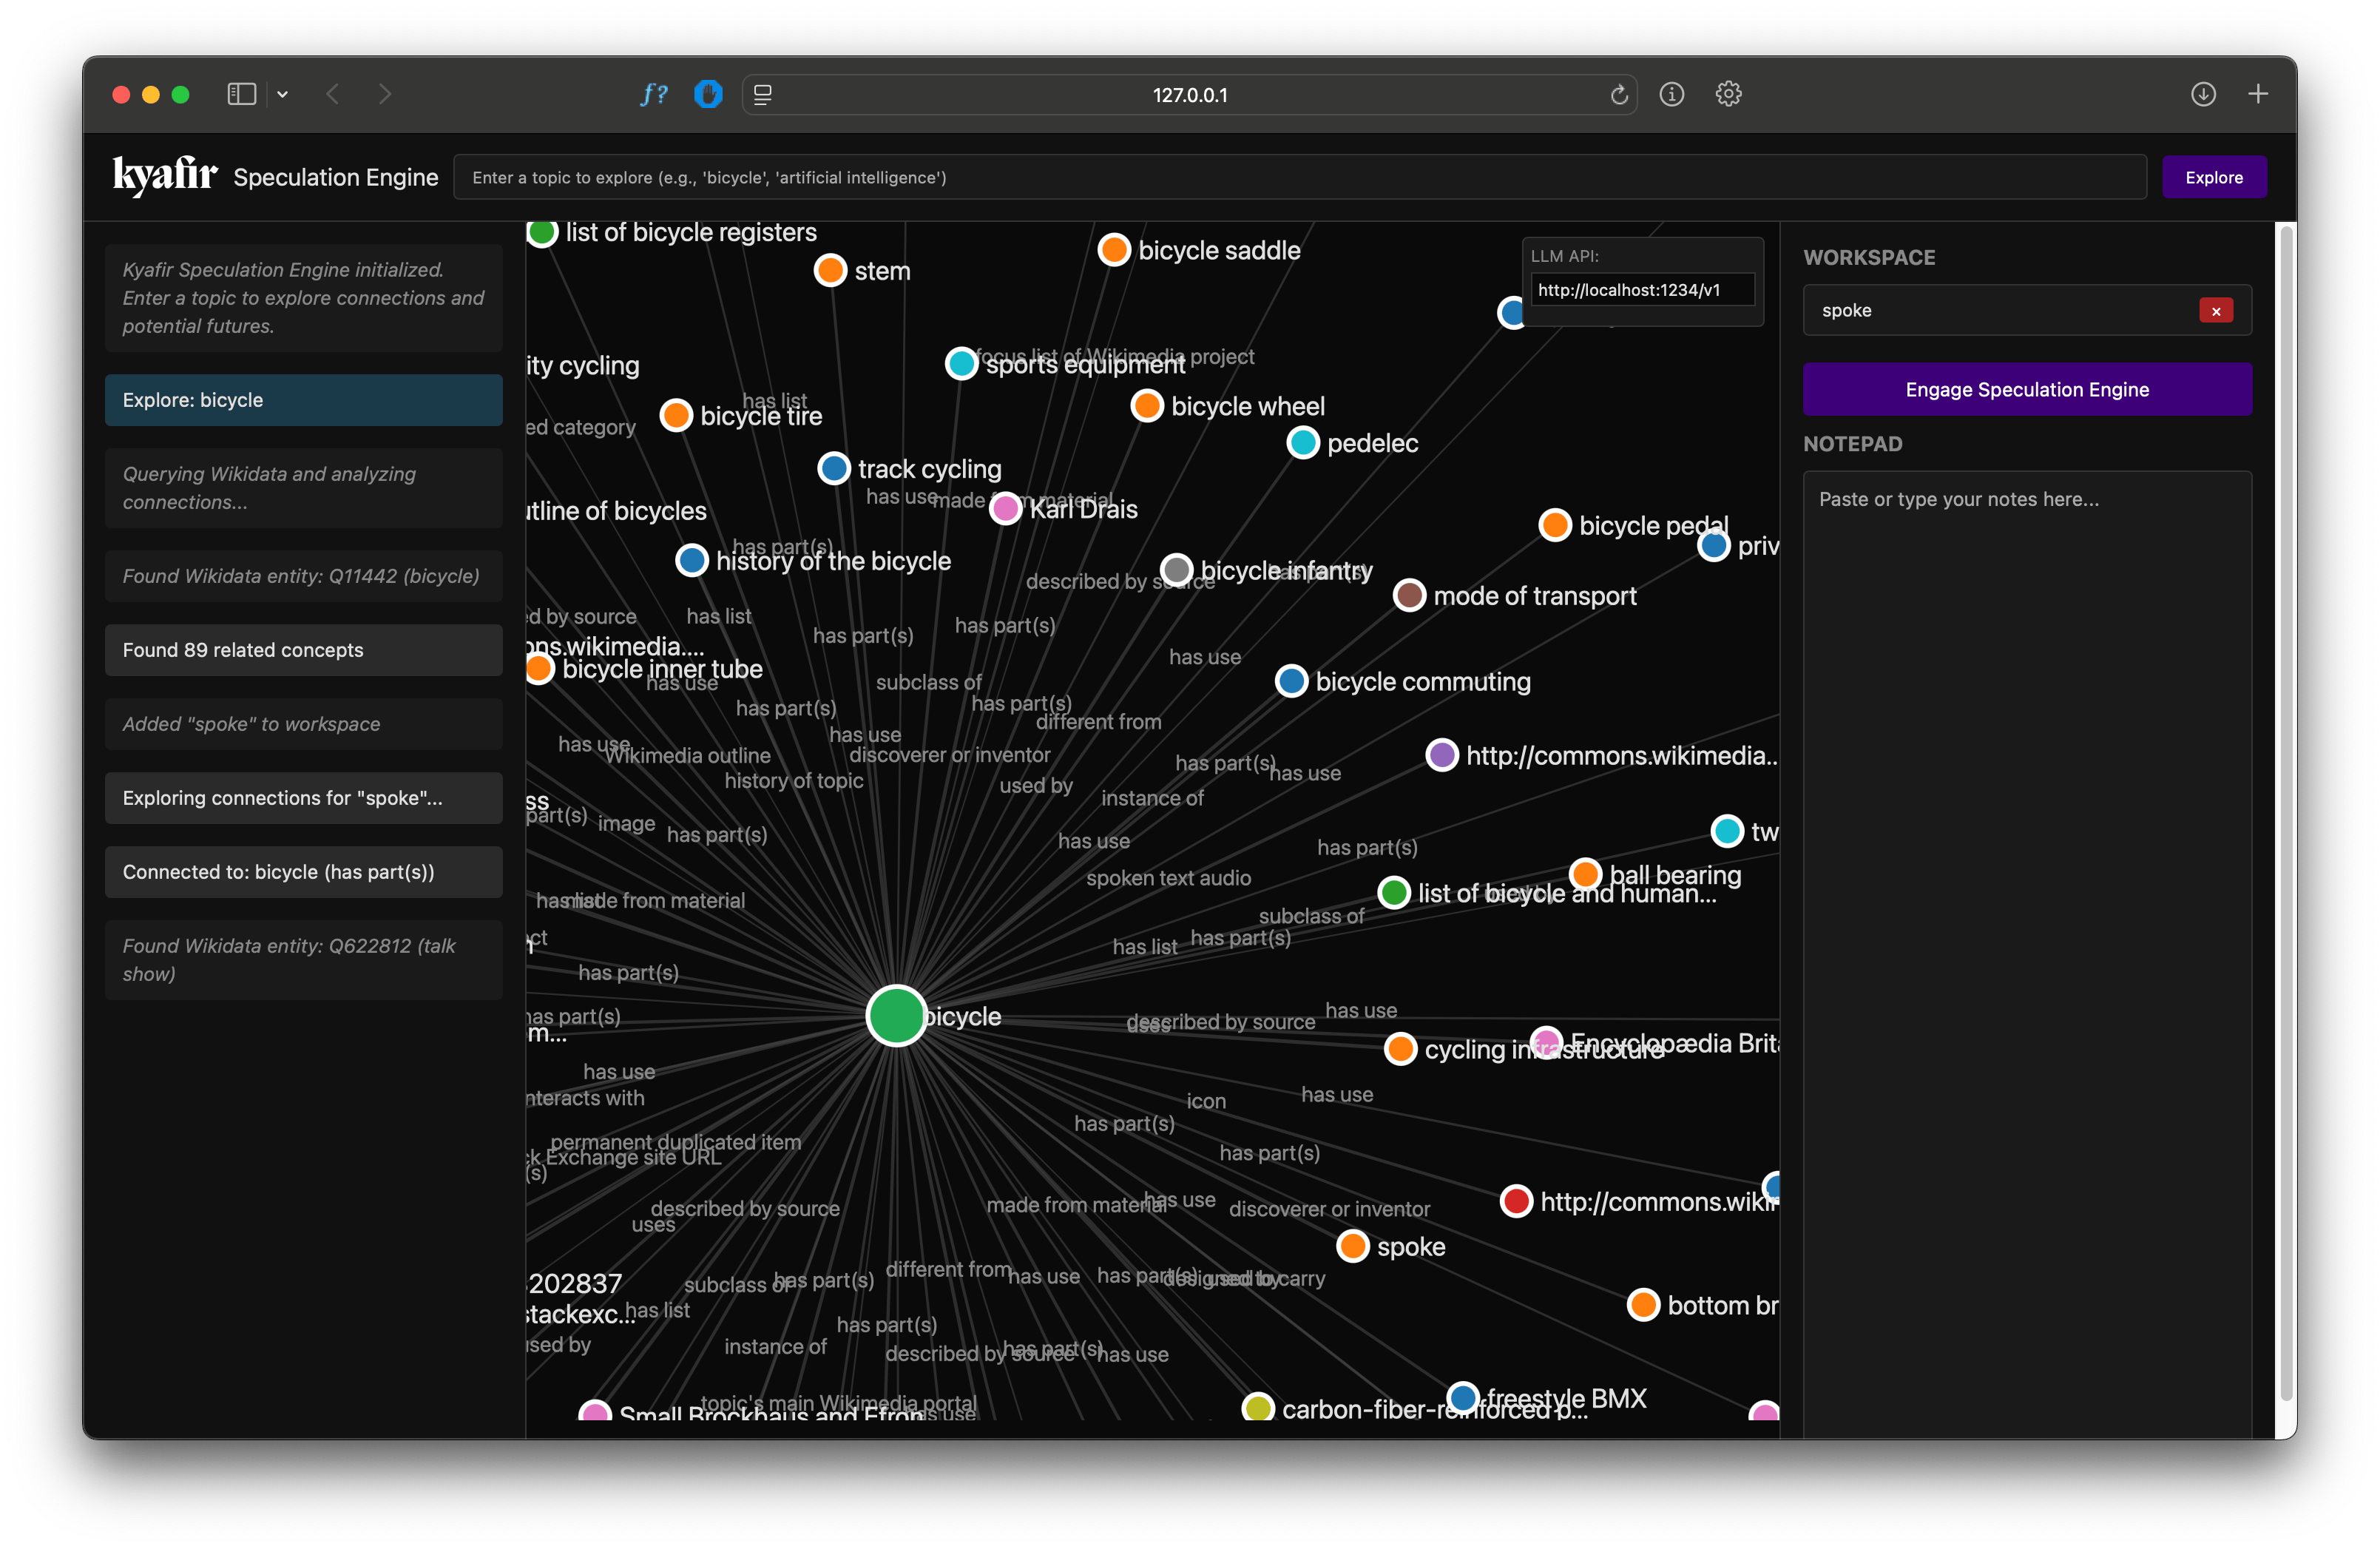Click the gray bicycle infantry node
This screenshot has height=1549, width=2380.
1177,570
